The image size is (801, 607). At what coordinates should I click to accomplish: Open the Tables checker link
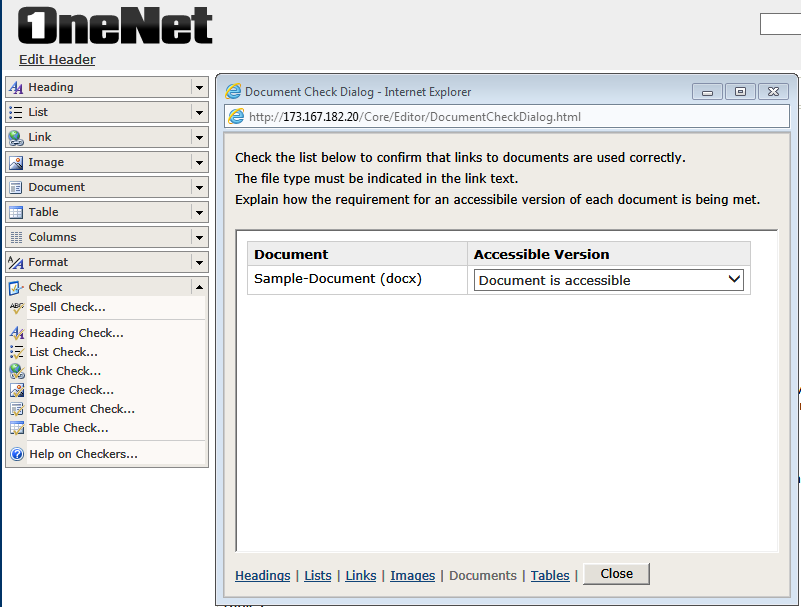click(550, 575)
